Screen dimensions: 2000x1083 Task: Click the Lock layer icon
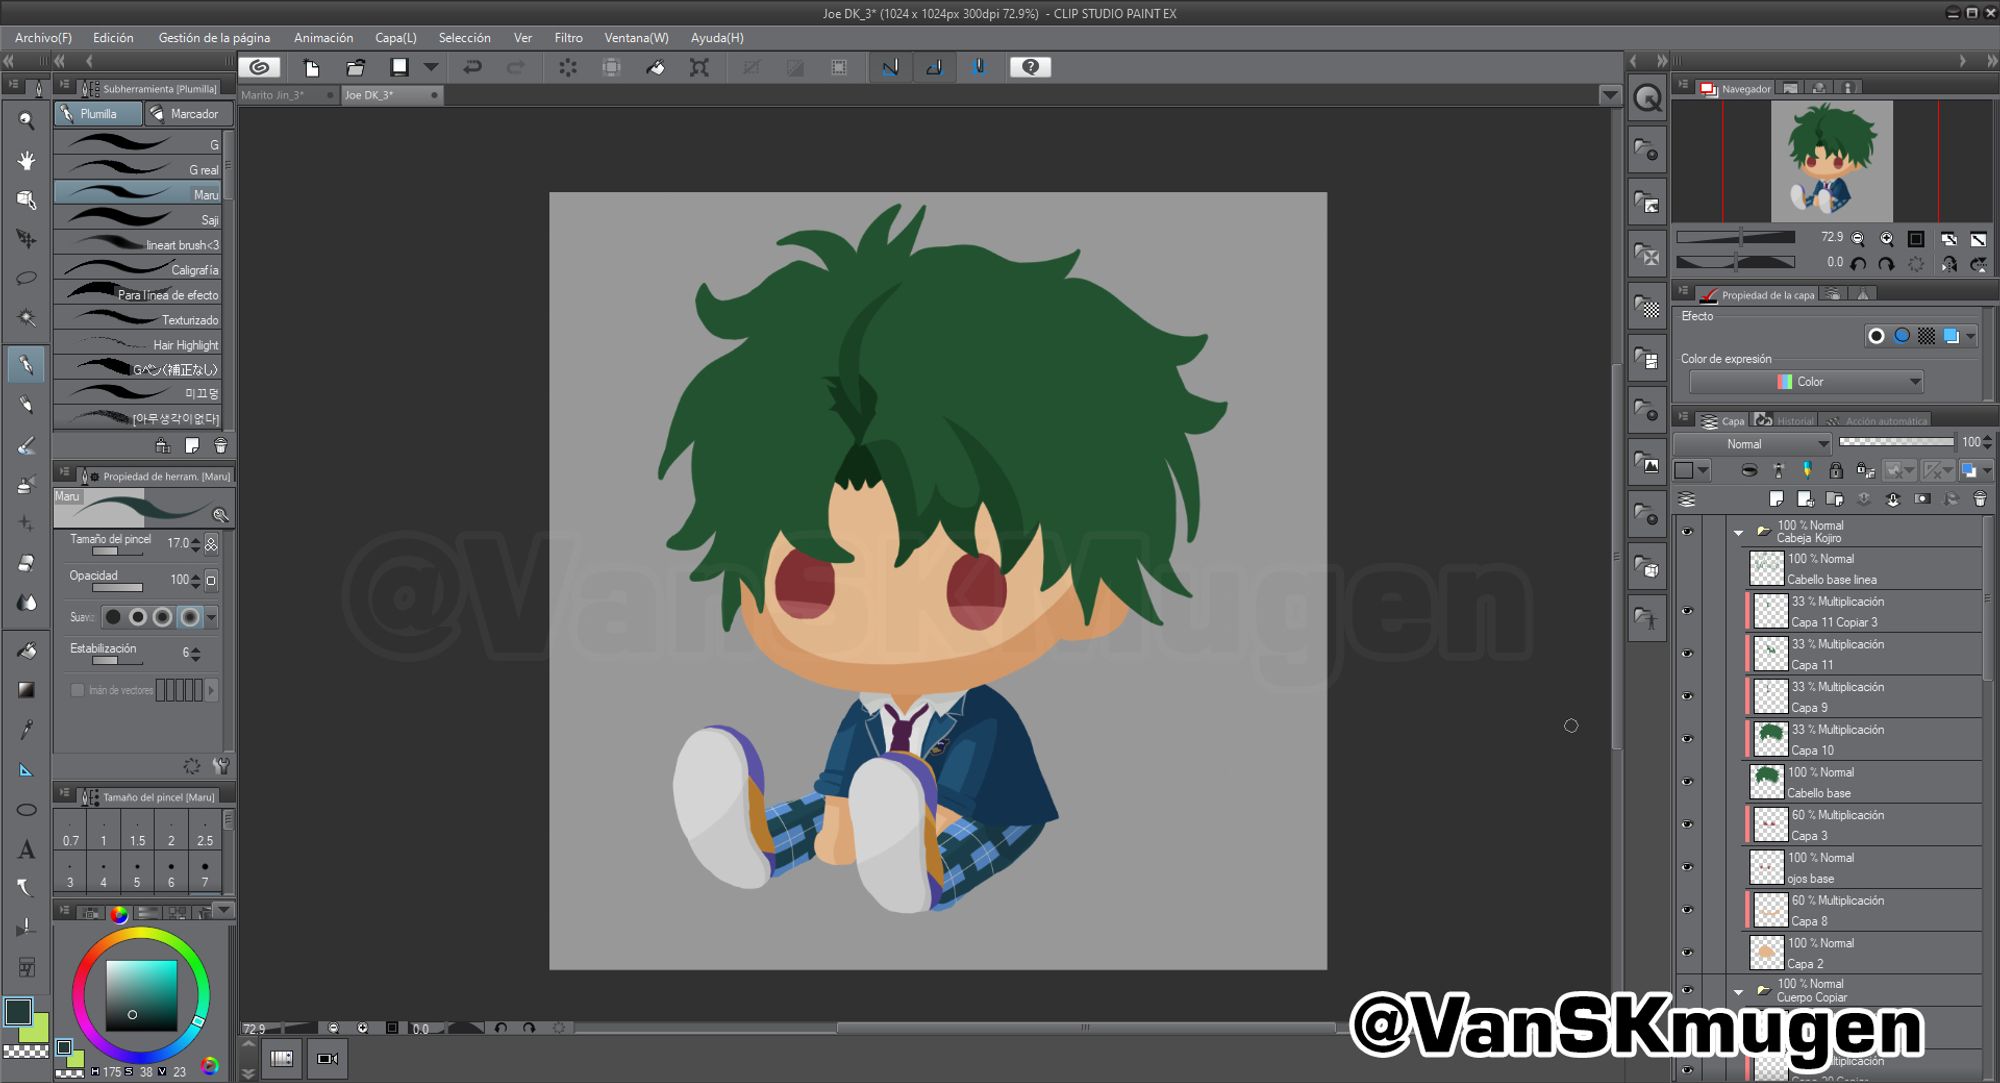pos(1836,470)
